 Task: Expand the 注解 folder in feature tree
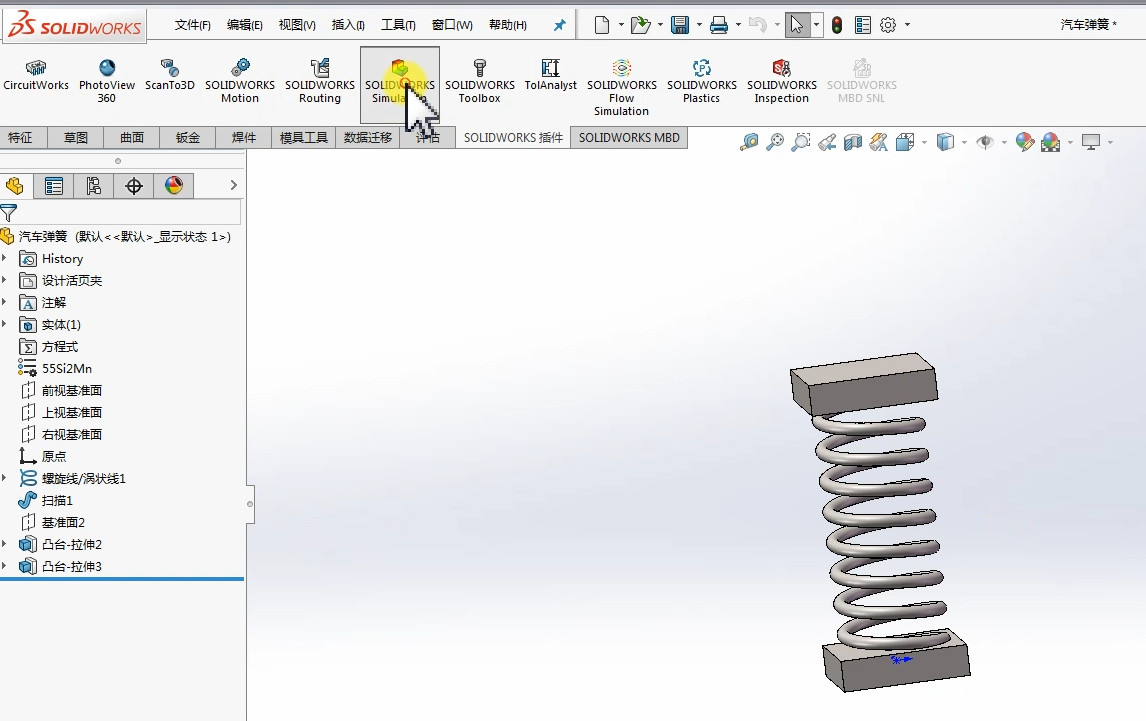pos(6,302)
